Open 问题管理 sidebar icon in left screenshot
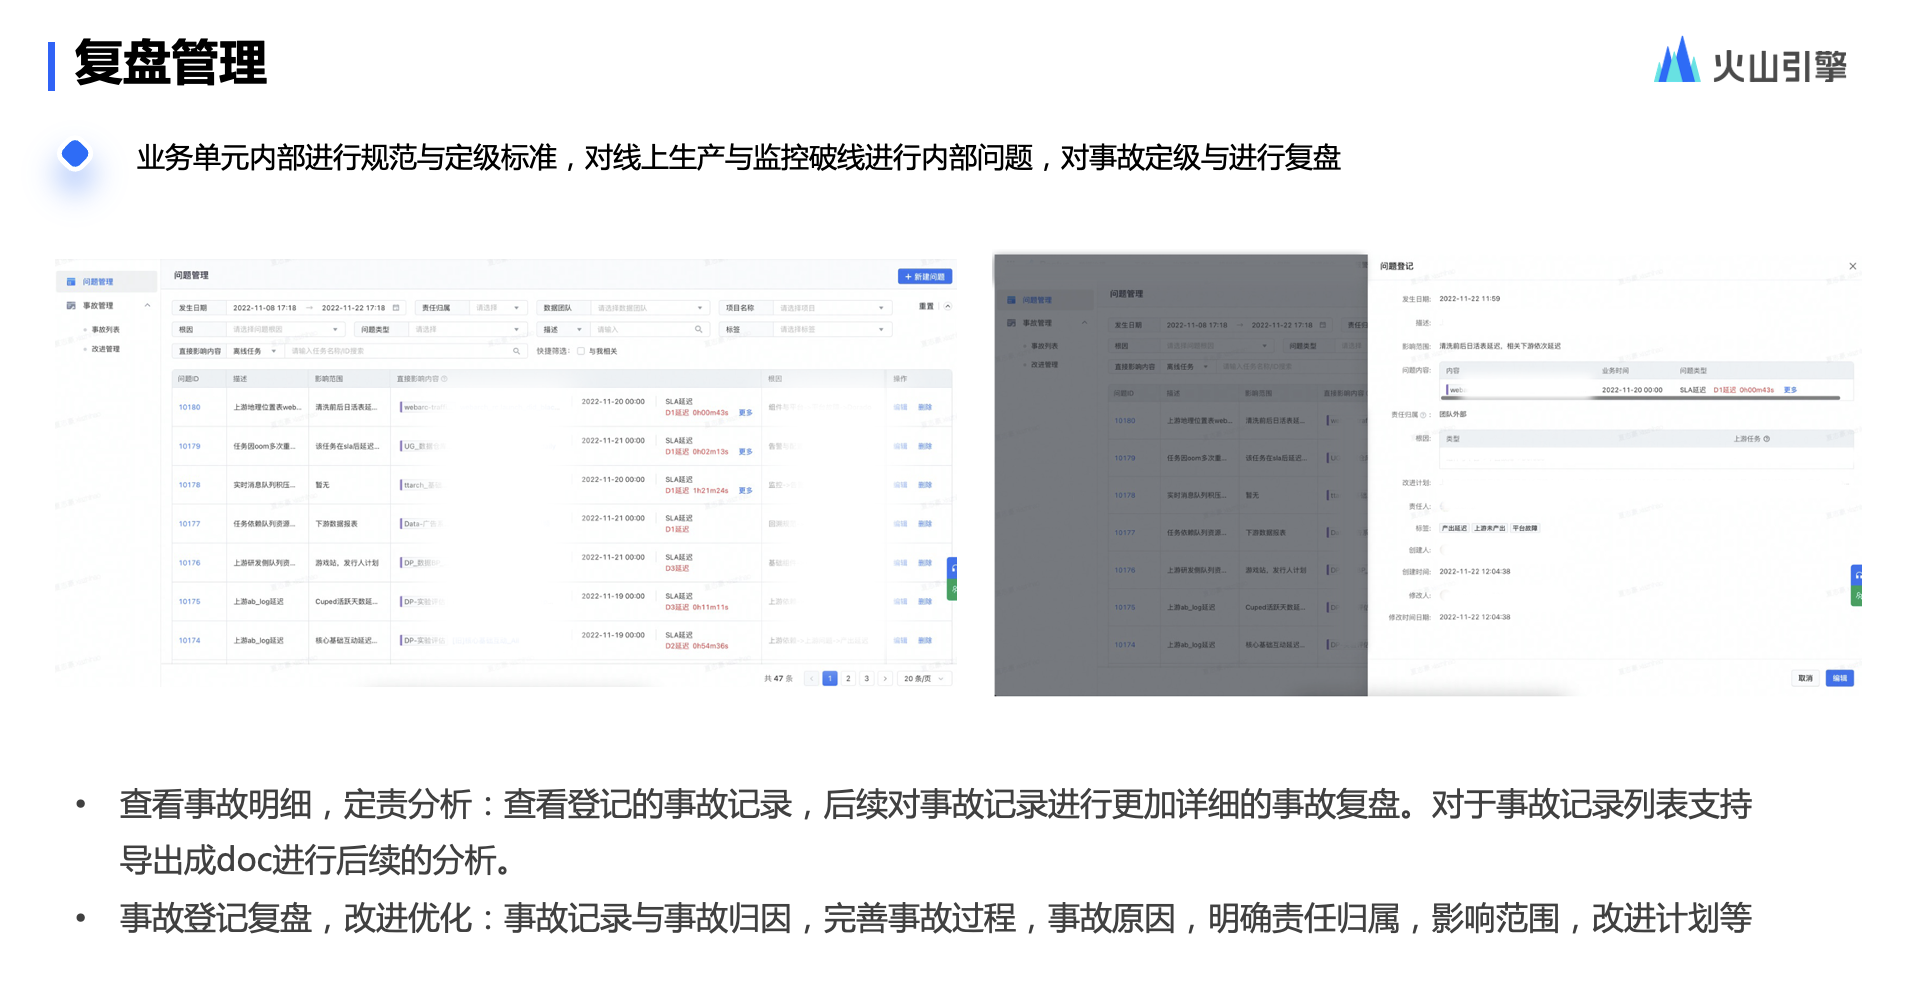1908x992 pixels. [71, 282]
